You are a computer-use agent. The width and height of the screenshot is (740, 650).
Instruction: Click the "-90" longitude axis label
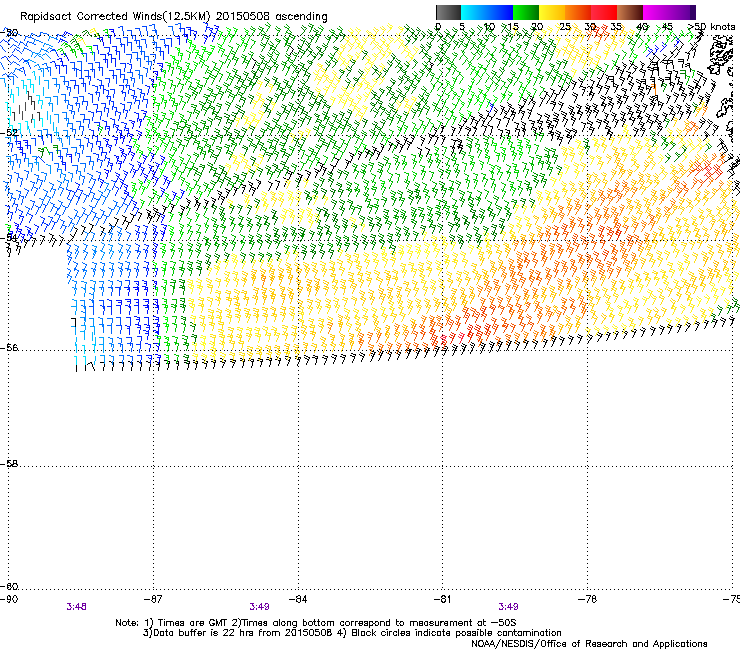[9, 599]
